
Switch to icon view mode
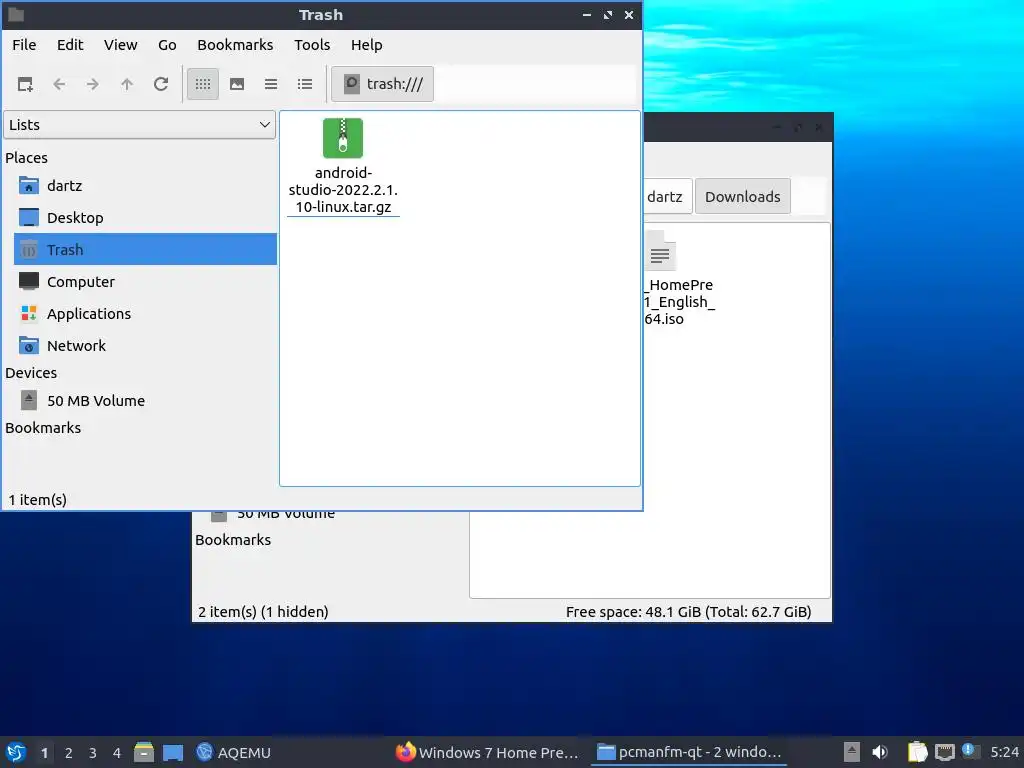tap(203, 84)
